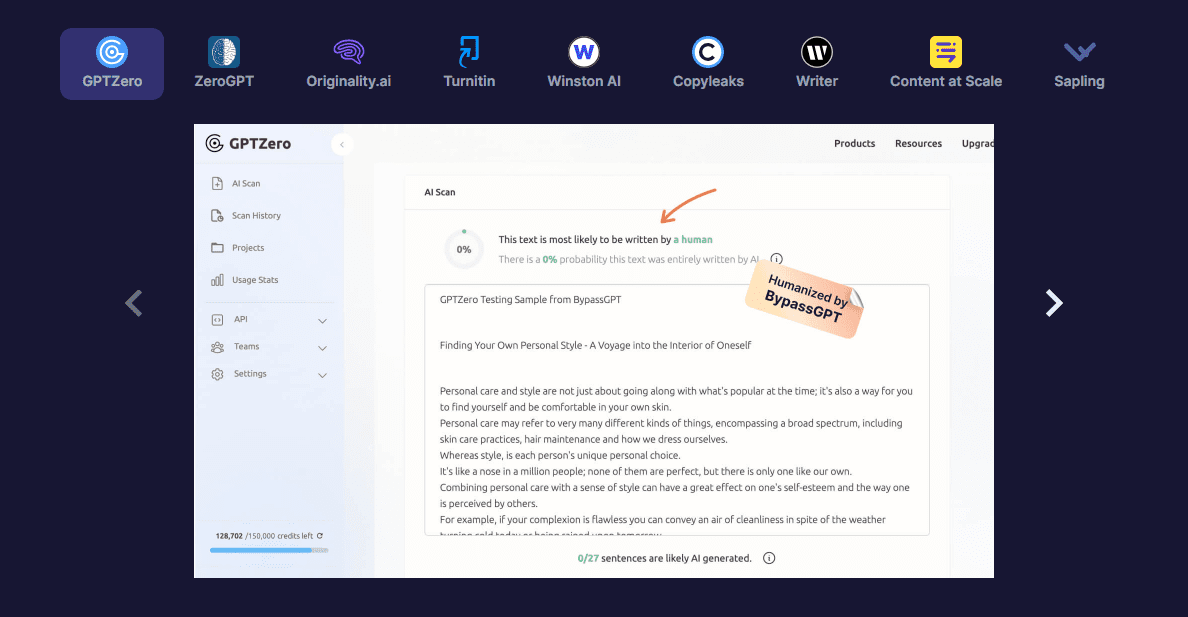Click the Originality.ai brain swirl icon
The width and height of the screenshot is (1188, 617).
tap(349, 52)
